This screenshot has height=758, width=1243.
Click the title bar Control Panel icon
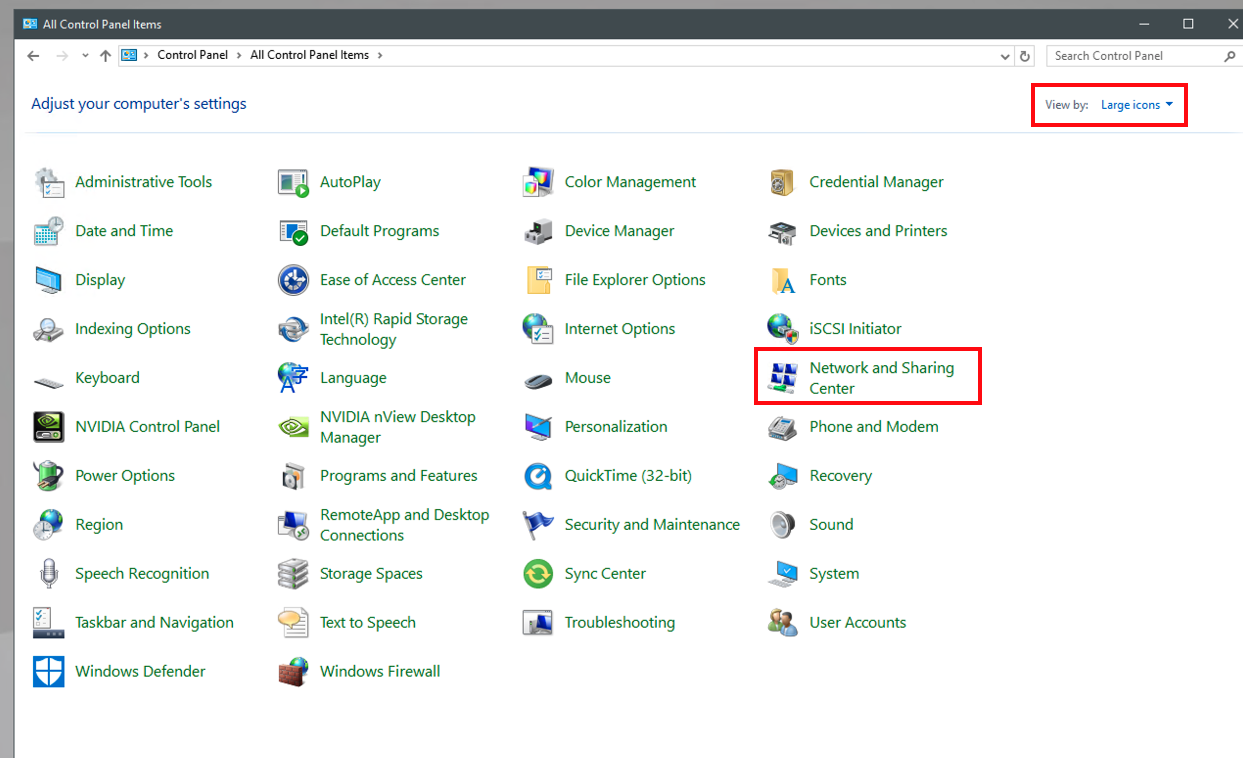coord(30,24)
